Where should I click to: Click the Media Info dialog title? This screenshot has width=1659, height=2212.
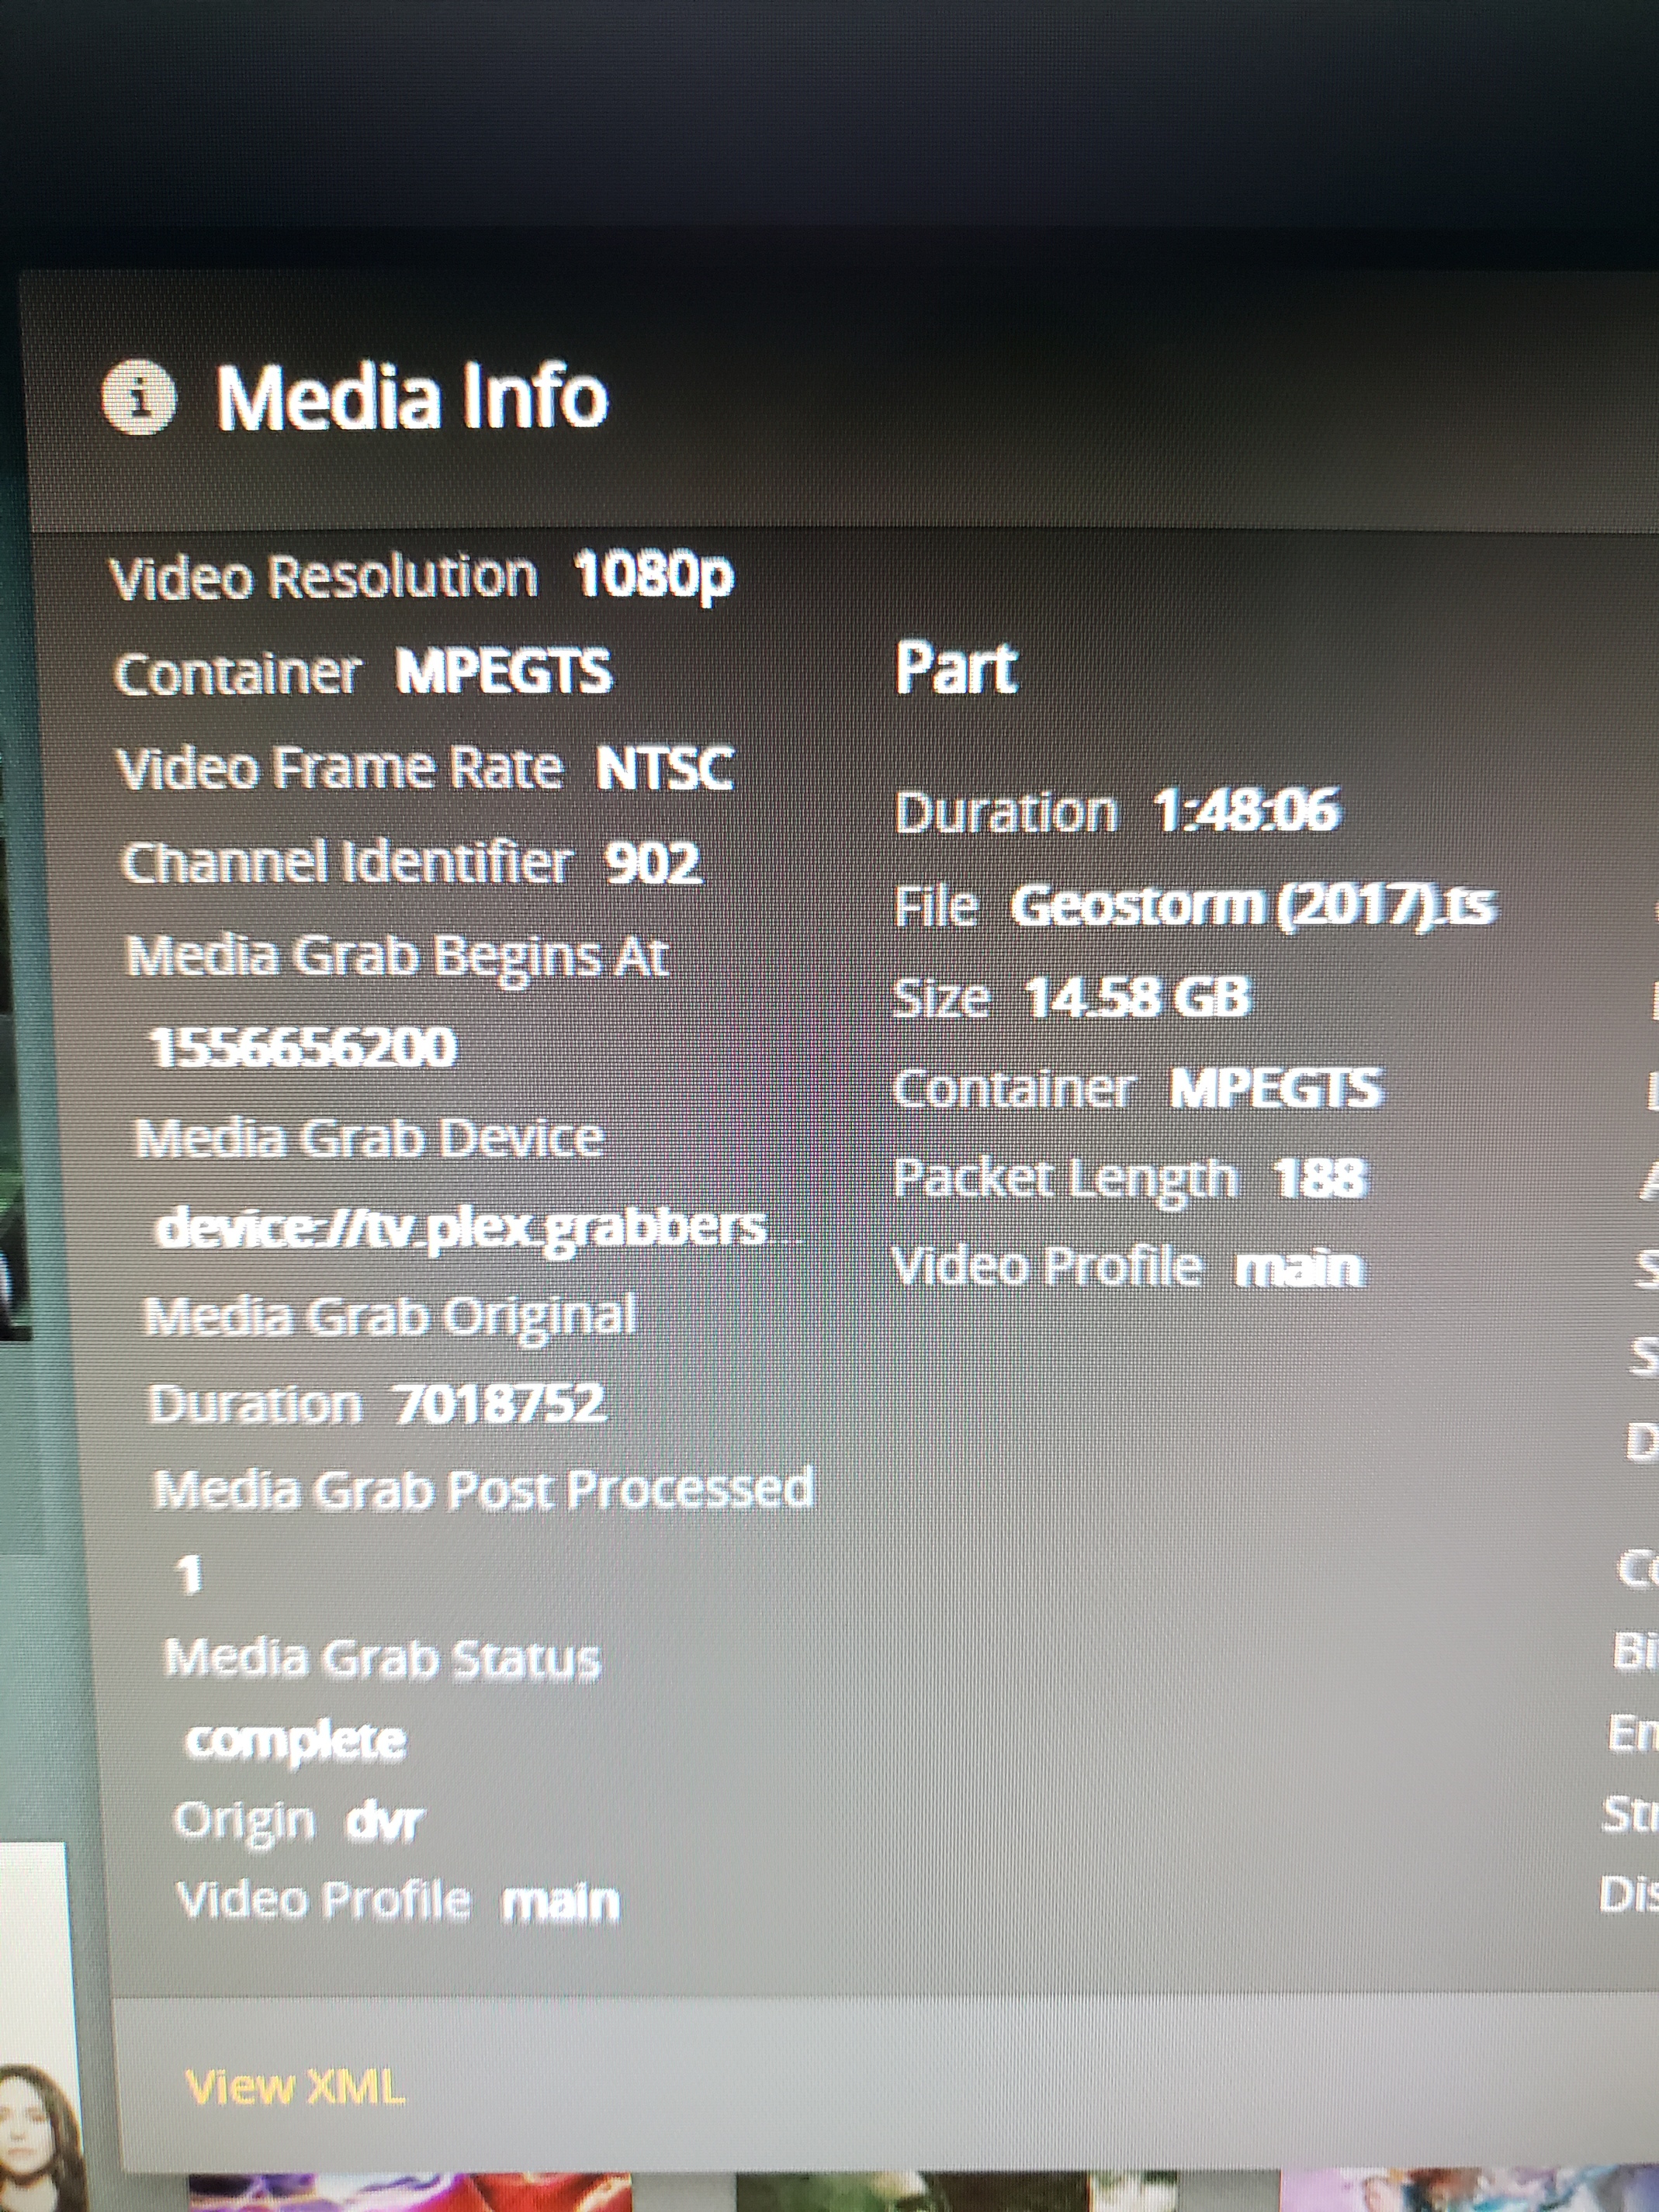point(412,397)
